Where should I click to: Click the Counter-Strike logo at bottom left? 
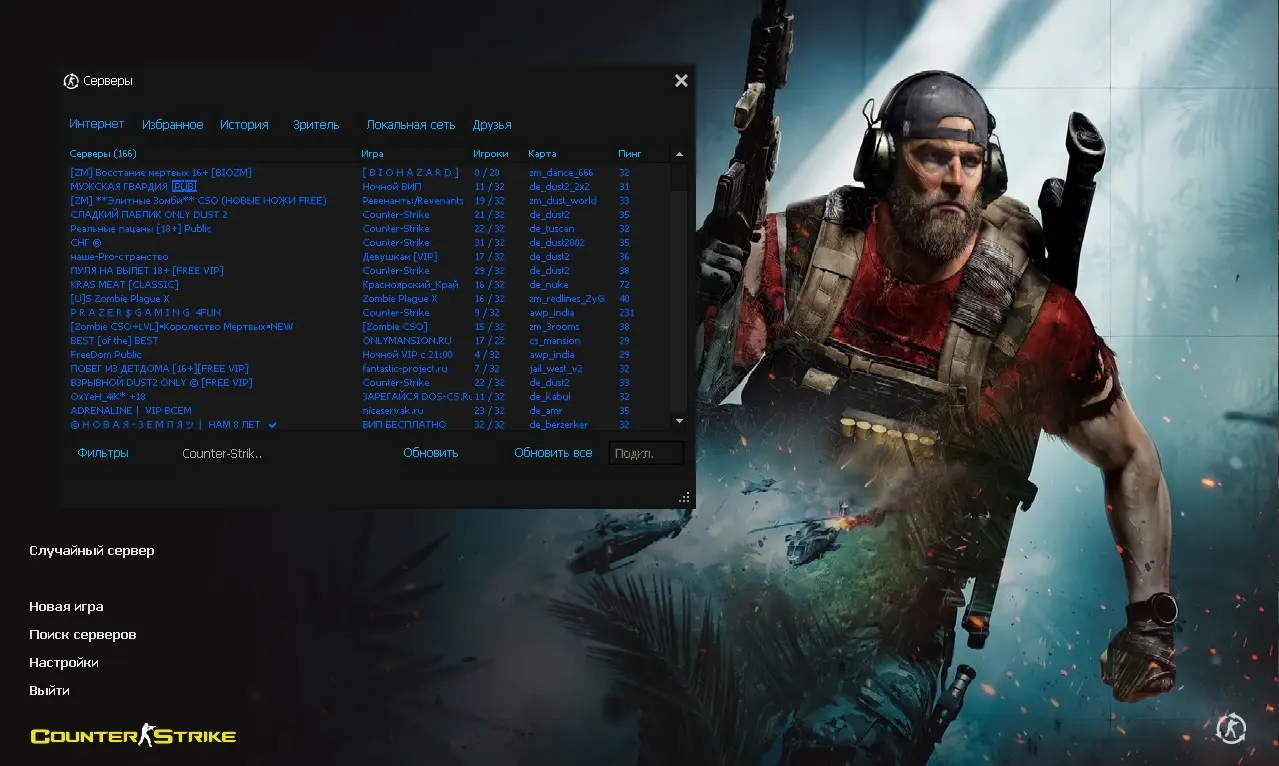133,737
